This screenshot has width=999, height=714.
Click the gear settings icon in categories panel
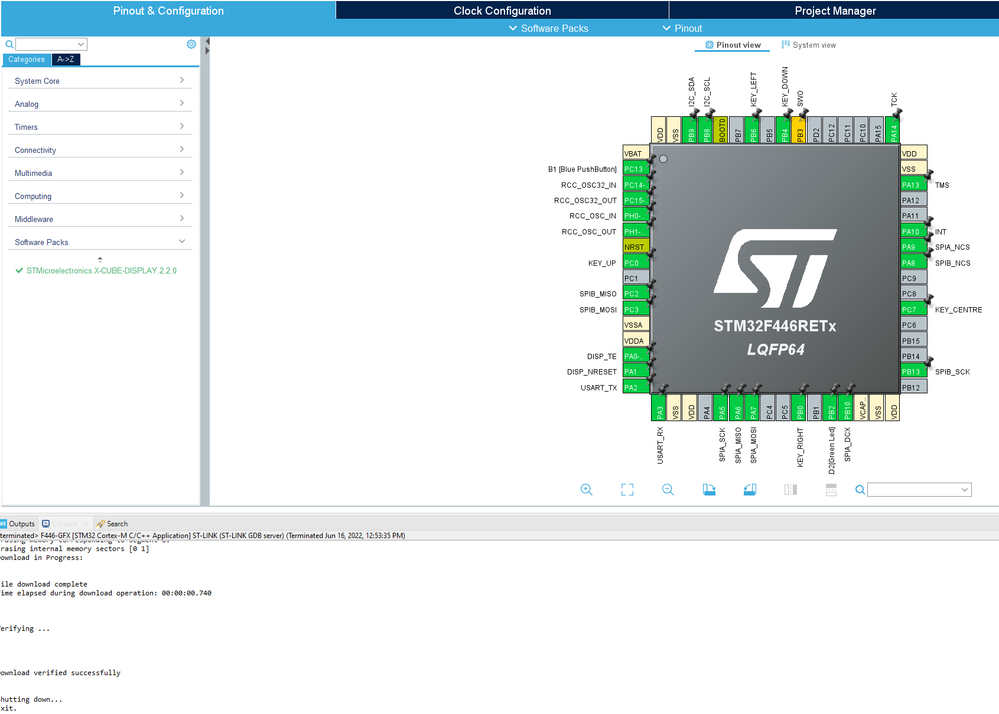(191, 44)
